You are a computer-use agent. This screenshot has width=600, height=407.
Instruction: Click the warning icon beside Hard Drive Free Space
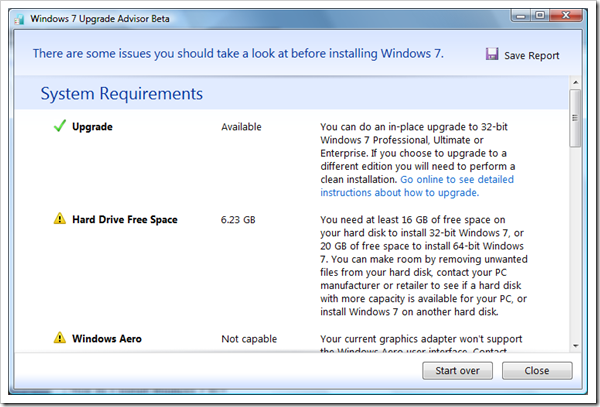(x=60, y=219)
